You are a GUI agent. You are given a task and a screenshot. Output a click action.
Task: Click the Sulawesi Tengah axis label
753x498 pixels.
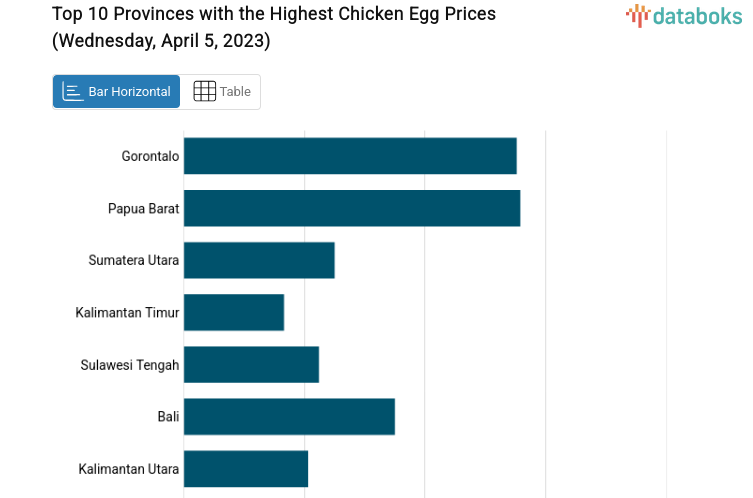[x=130, y=364]
